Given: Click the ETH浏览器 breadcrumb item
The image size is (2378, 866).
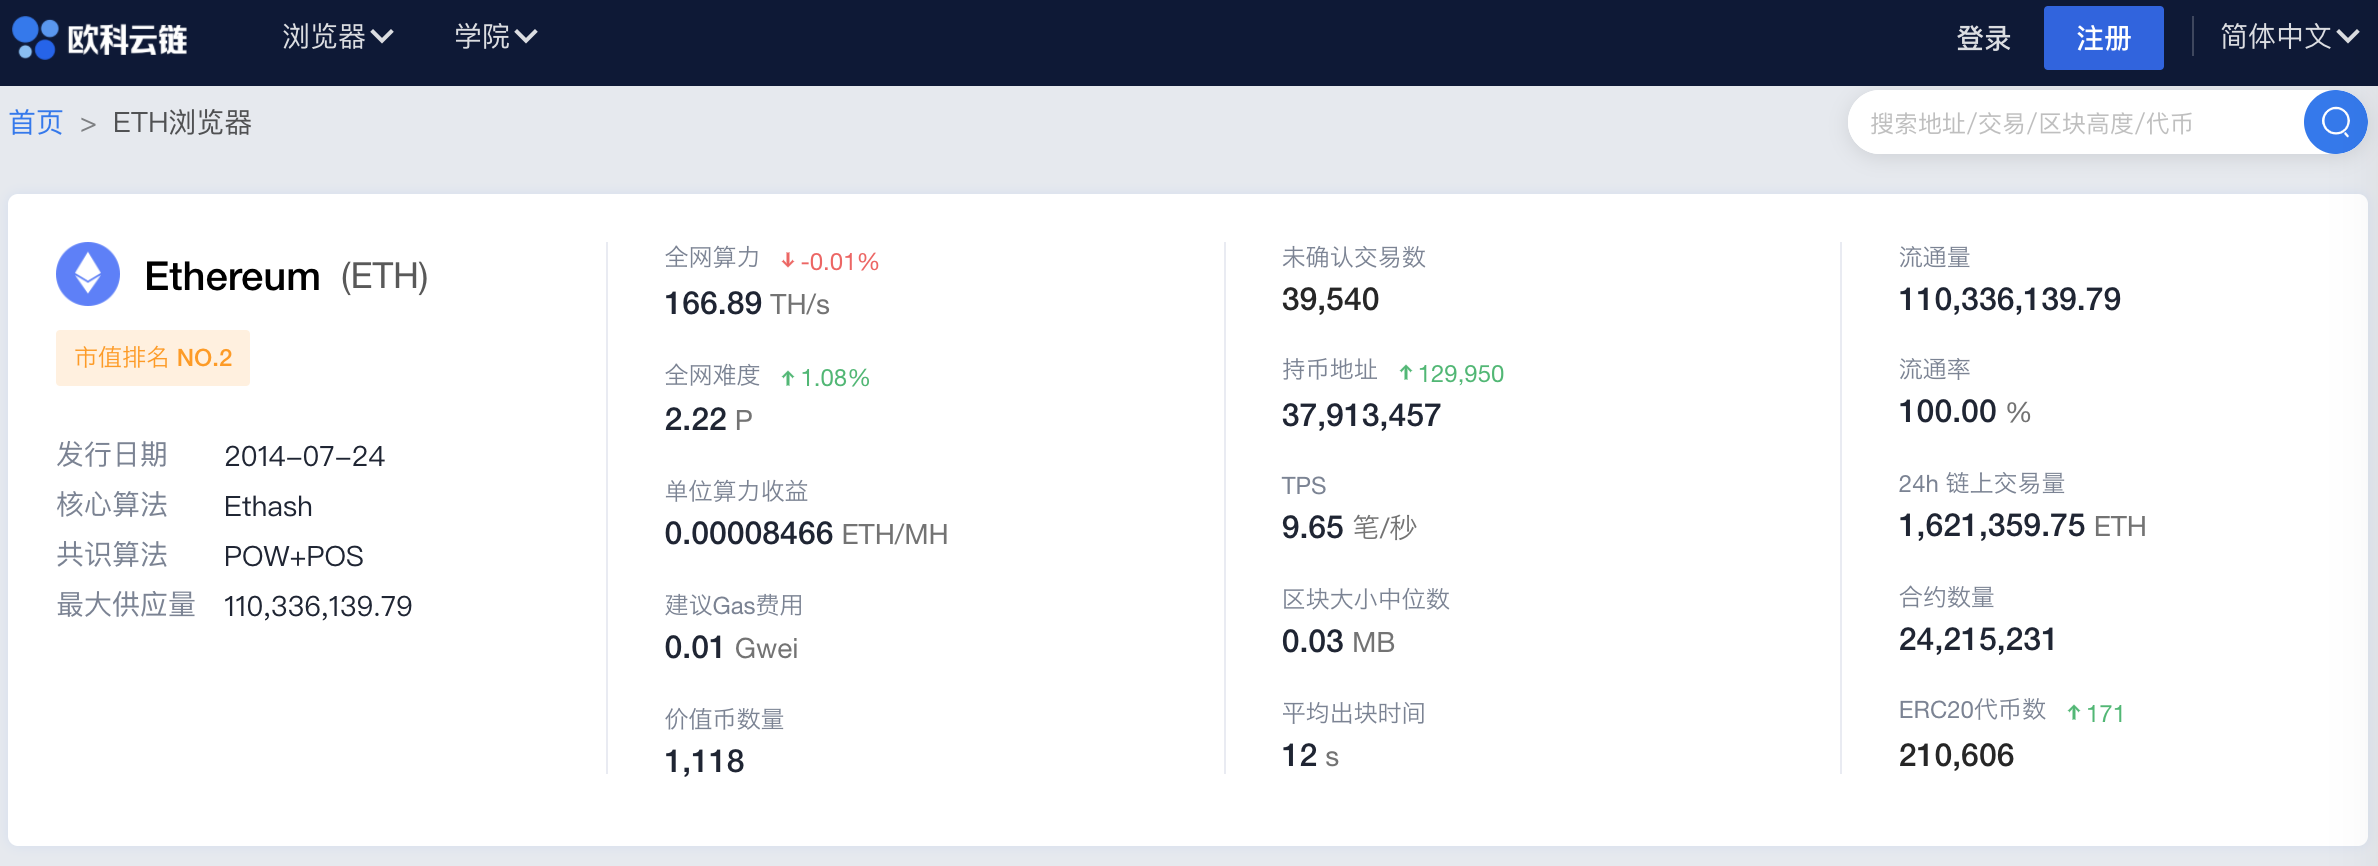Looking at the screenshot, I should point(182,123).
